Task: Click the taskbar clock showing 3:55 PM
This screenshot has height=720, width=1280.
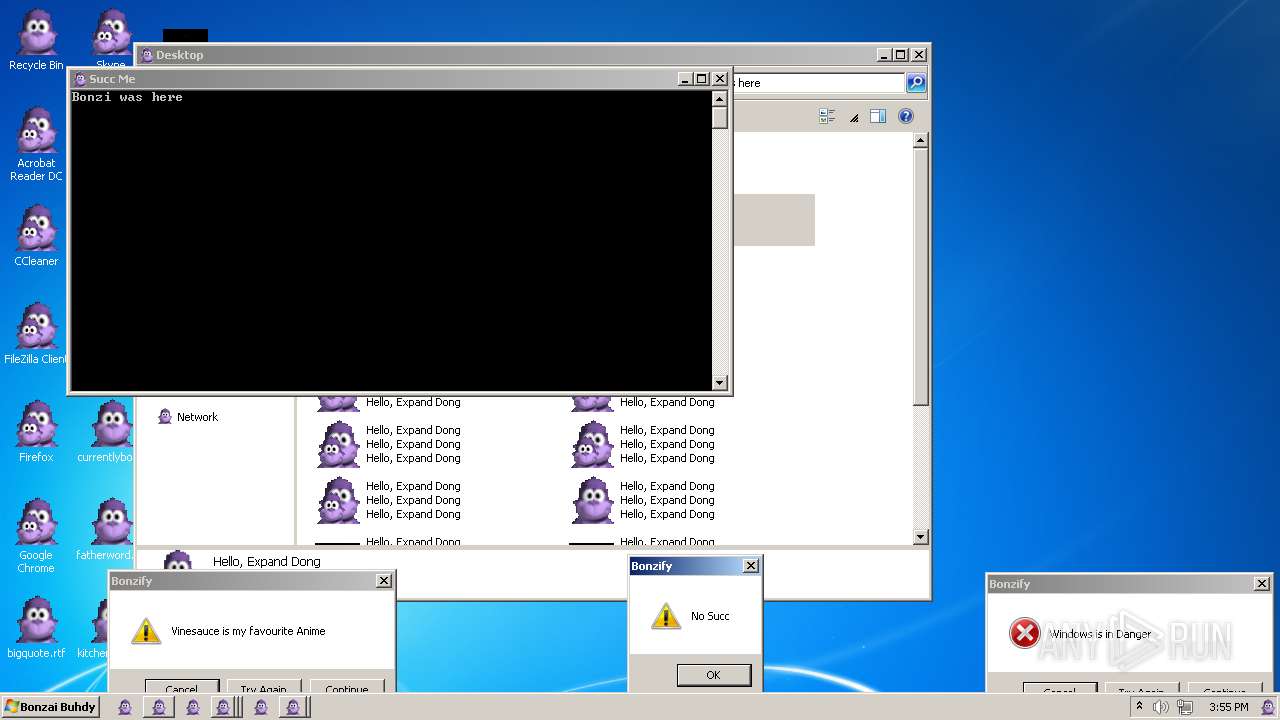Action: (1228, 707)
